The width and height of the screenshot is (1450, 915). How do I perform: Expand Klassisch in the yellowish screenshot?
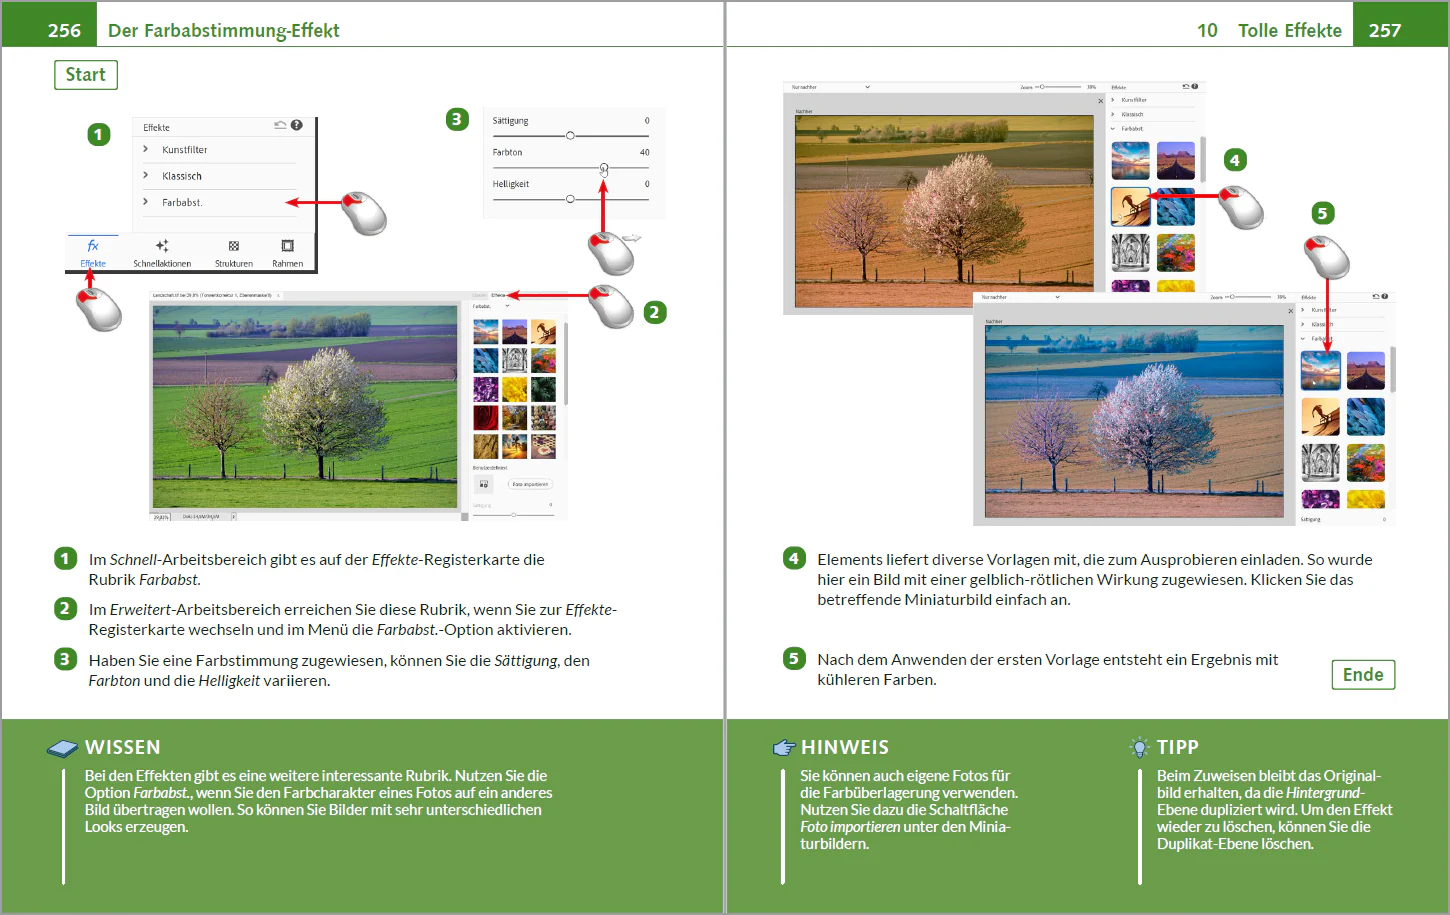click(x=1152, y=114)
